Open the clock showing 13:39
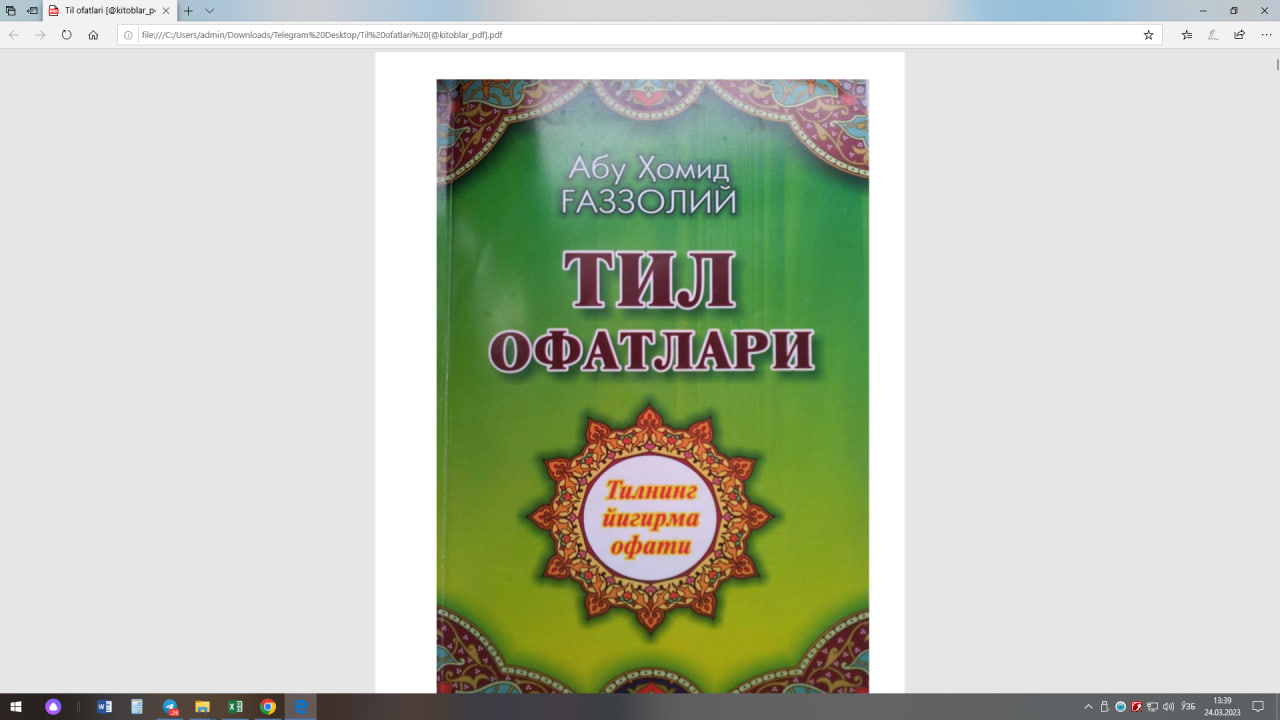This screenshot has width=1280, height=720. click(1222, 706)
